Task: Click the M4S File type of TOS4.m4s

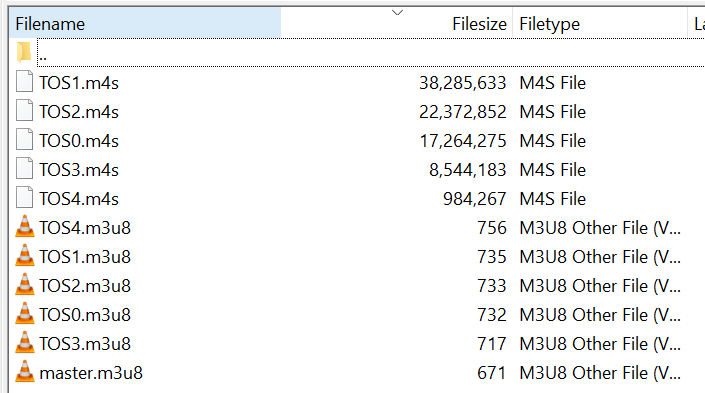Action: click(x=553, y=199)
